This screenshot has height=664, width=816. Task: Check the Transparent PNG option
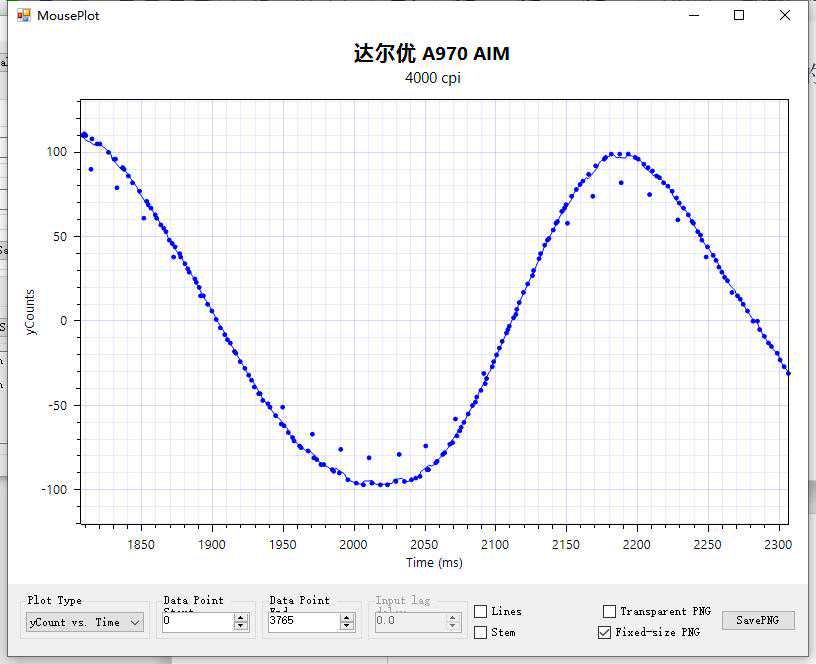(x=610, y=611)
